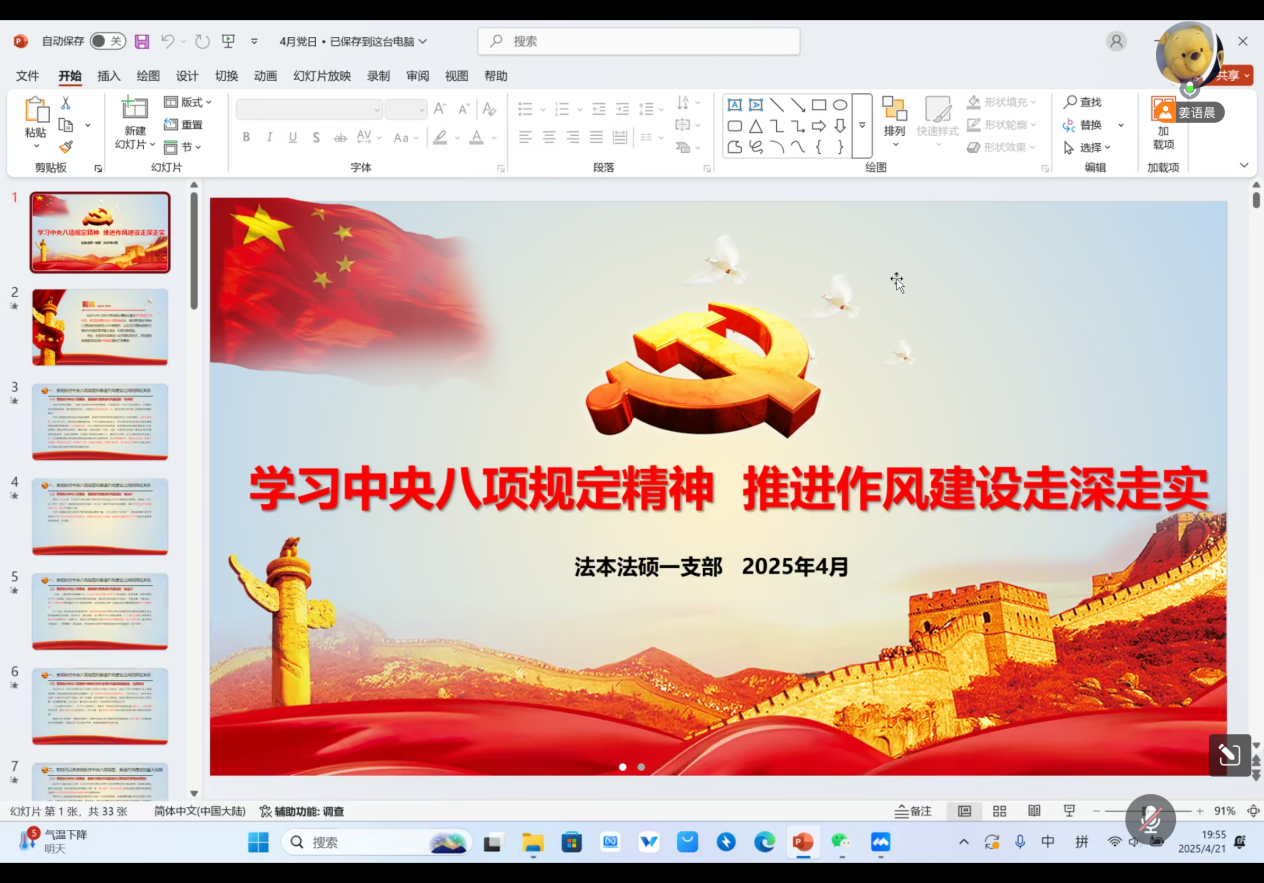
Task: Open the 插入 Insert tab
Action: click(x=109, y=76)
